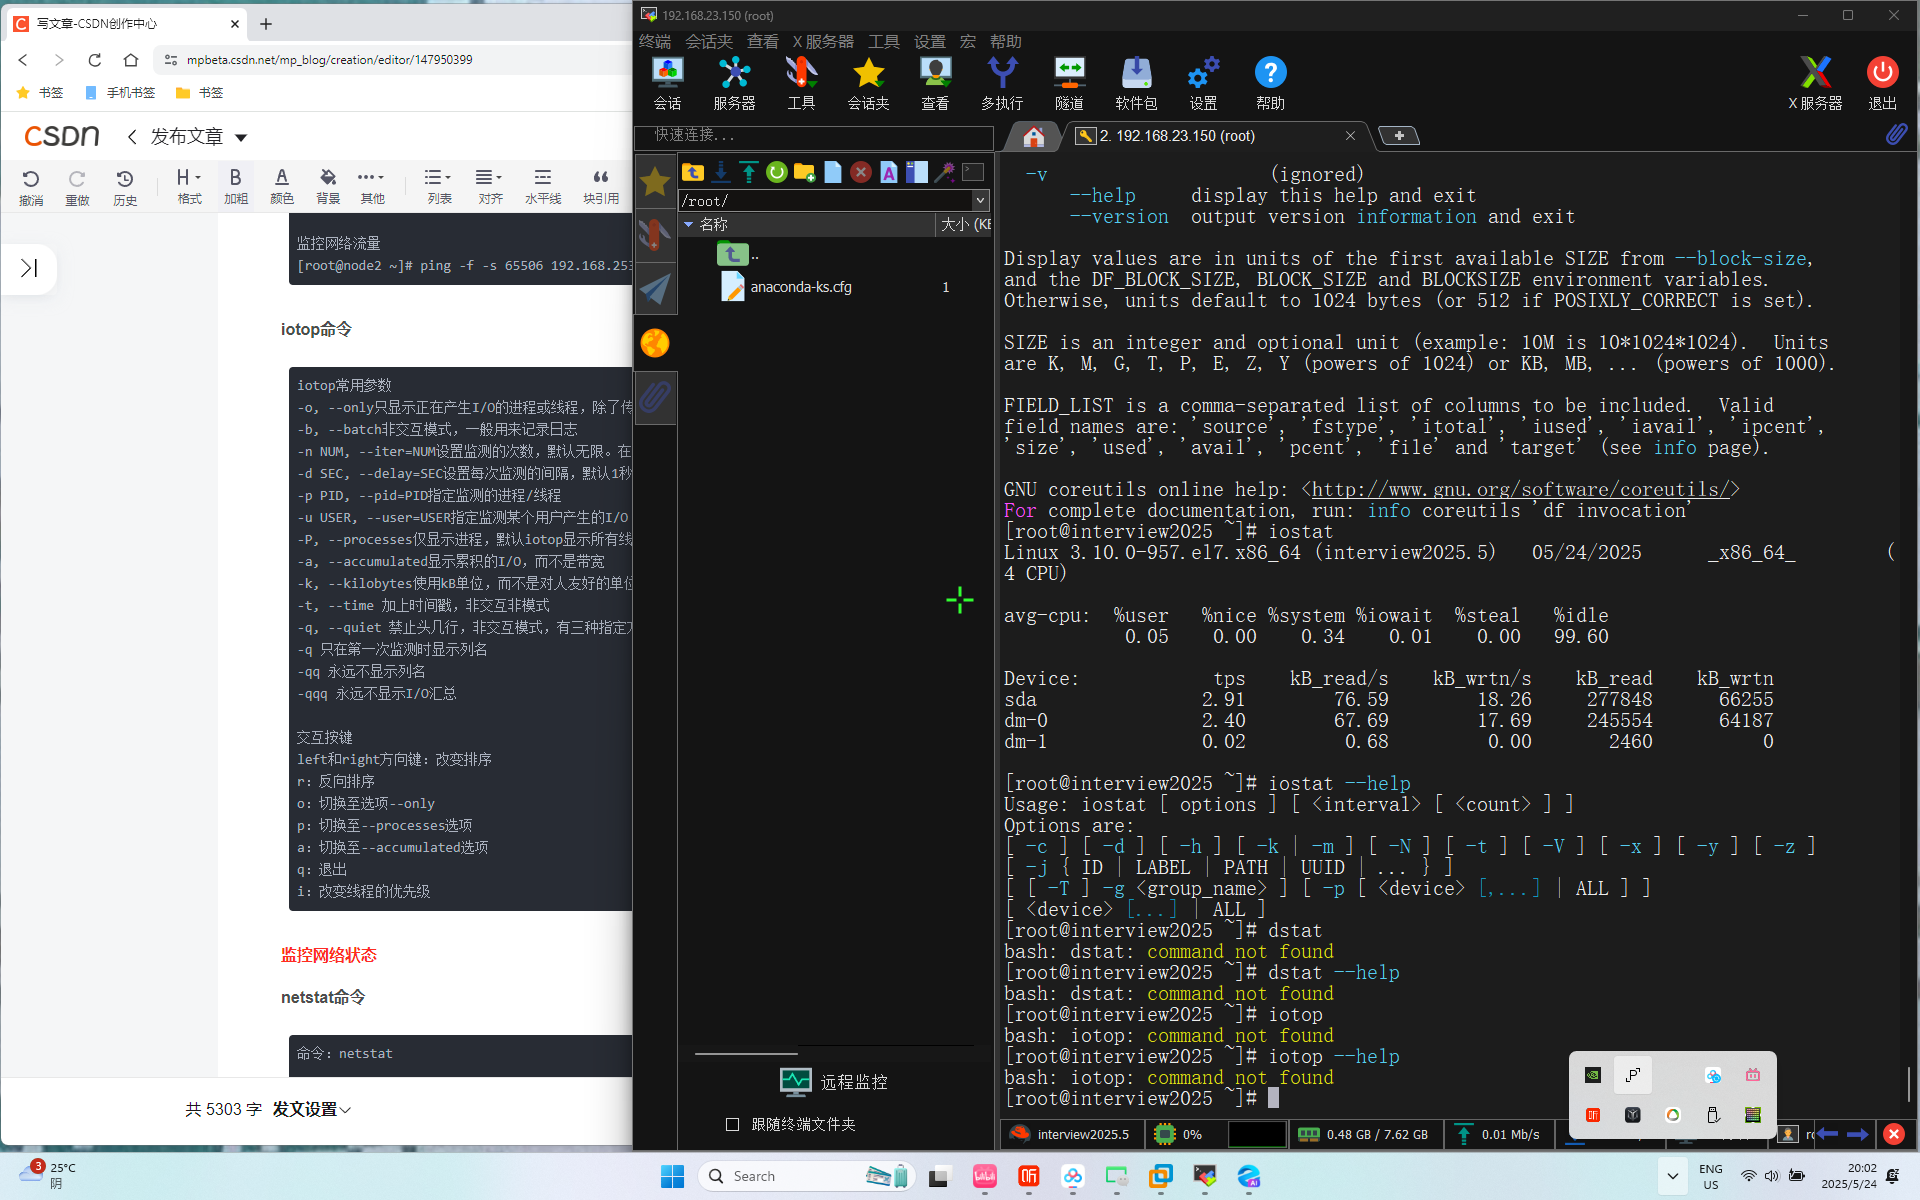Open the 会话夹 menu

coord(708,41)
